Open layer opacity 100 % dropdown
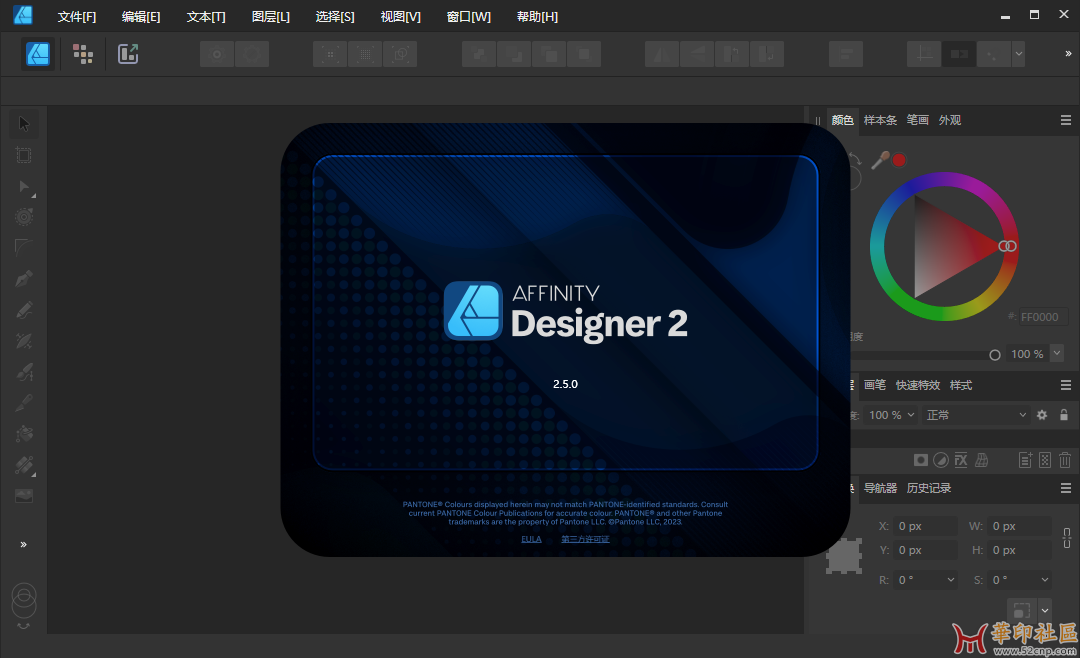Screen dimensions: 1080x658 [891, 415]
